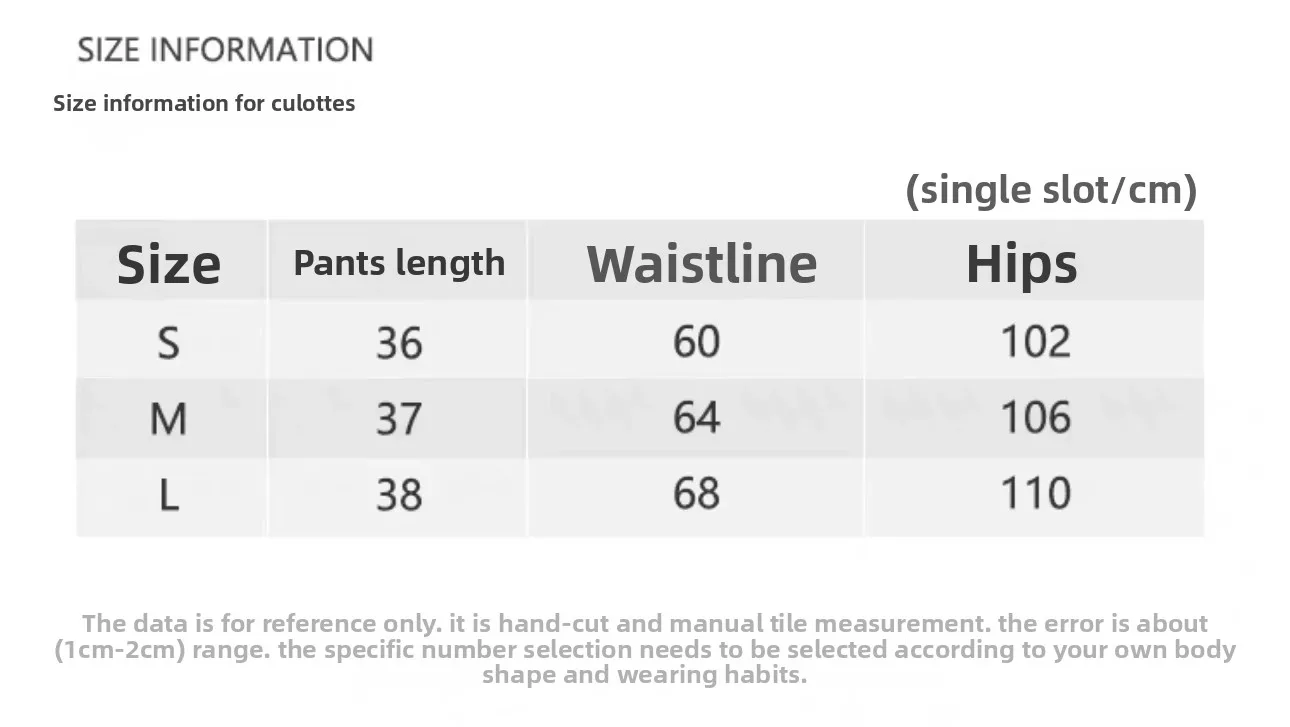The width and height of the screenshot is (1290, 727).
Task: Click hips value 110
Action: 1036,492
